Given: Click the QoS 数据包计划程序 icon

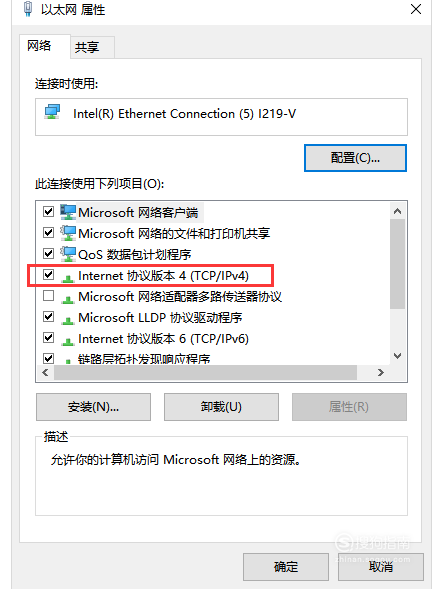Looking at the screenshot, I should pyautogui.click(x=68, y=254).
